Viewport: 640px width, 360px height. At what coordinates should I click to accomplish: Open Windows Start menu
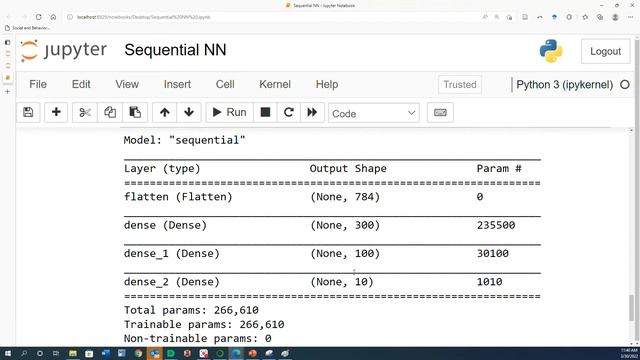[7, 353]
